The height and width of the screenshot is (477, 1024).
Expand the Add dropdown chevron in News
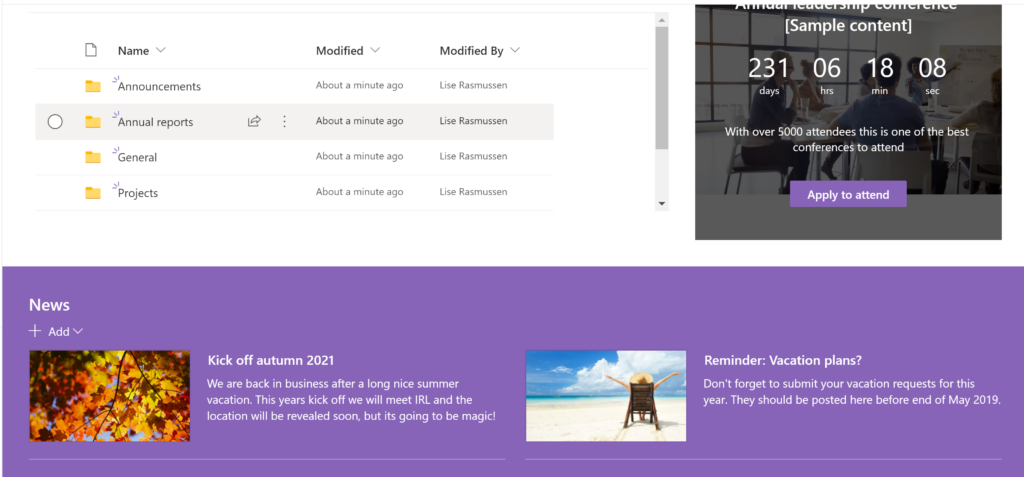78,331
